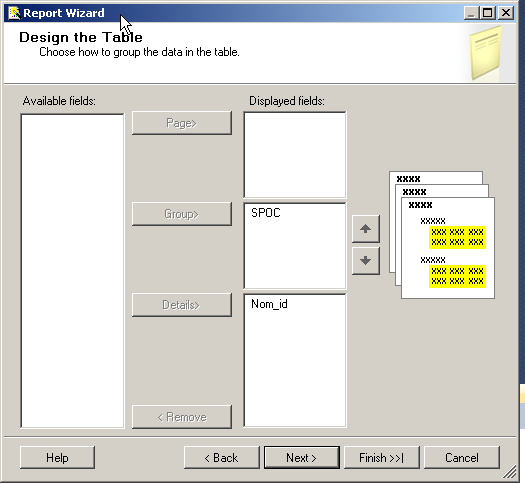The height and width of the screenshot is (485, 525).
Task: Open Help for the wizard
Action: [x=57, y=458]
